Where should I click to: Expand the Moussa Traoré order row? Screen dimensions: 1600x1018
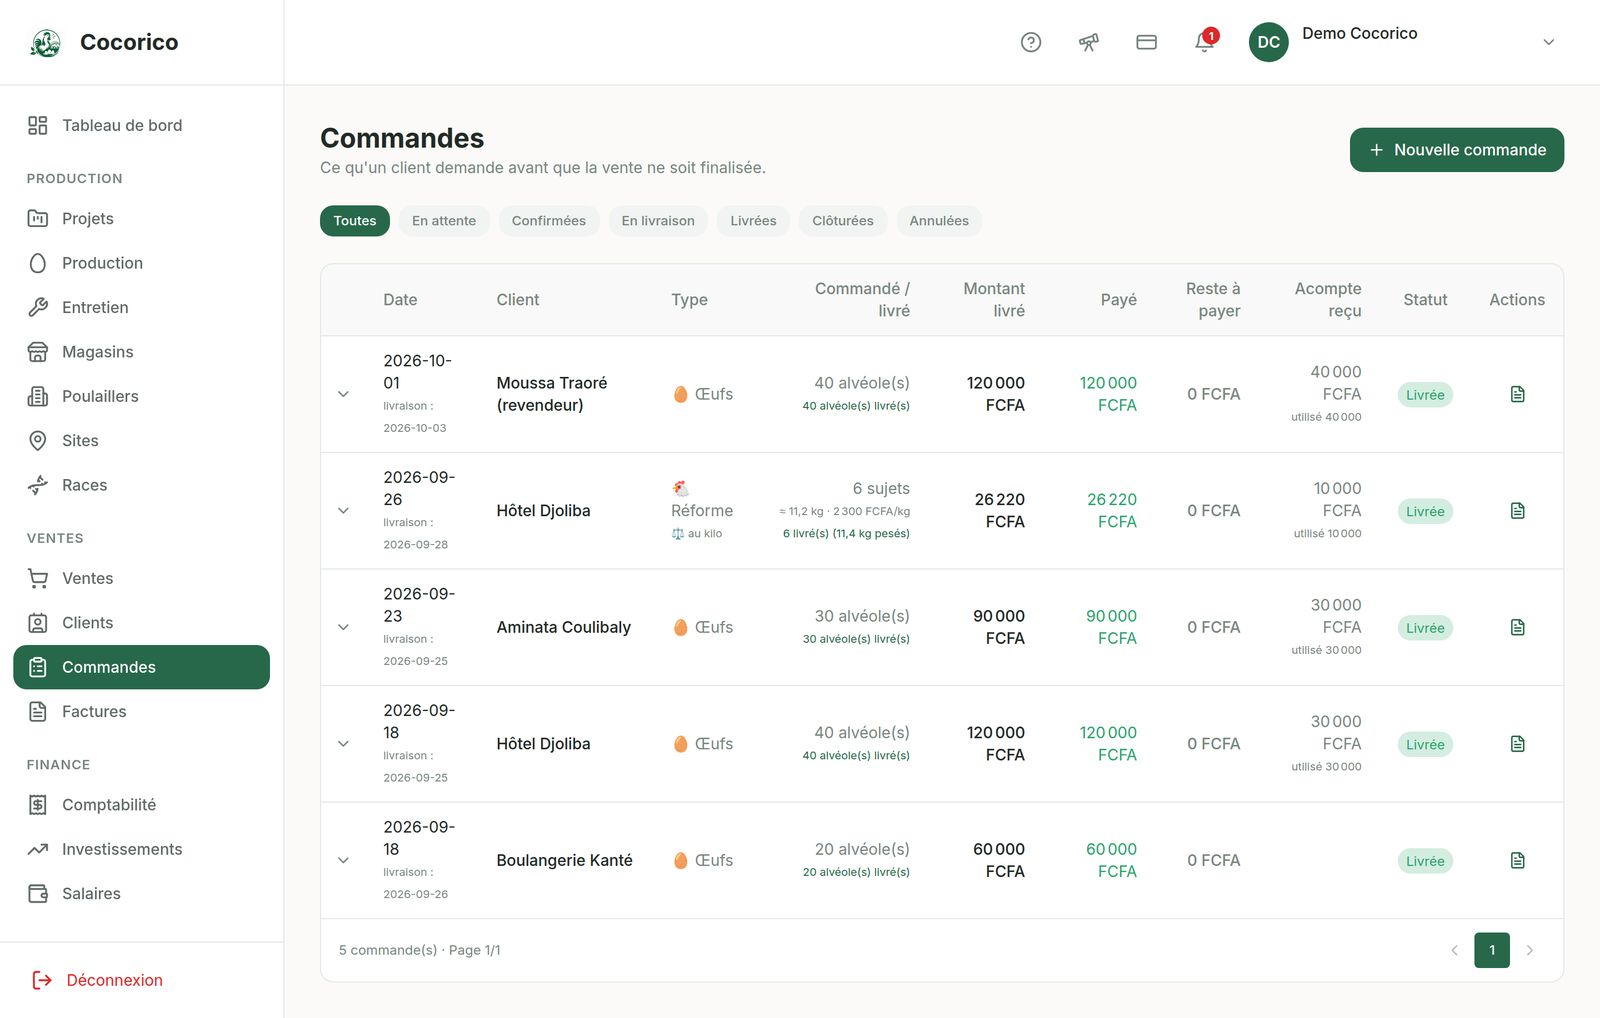point(343,394)
